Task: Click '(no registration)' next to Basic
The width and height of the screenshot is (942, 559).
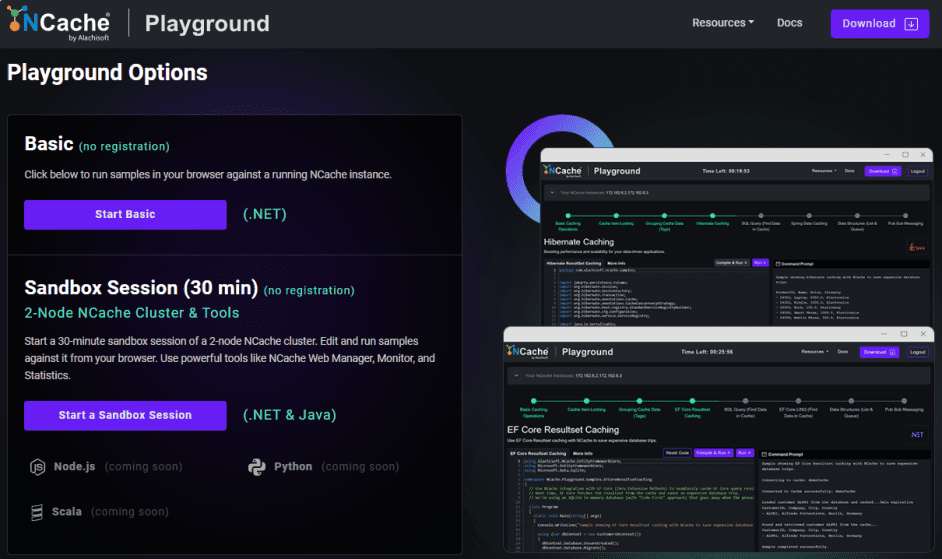Action: click(124, 147)
